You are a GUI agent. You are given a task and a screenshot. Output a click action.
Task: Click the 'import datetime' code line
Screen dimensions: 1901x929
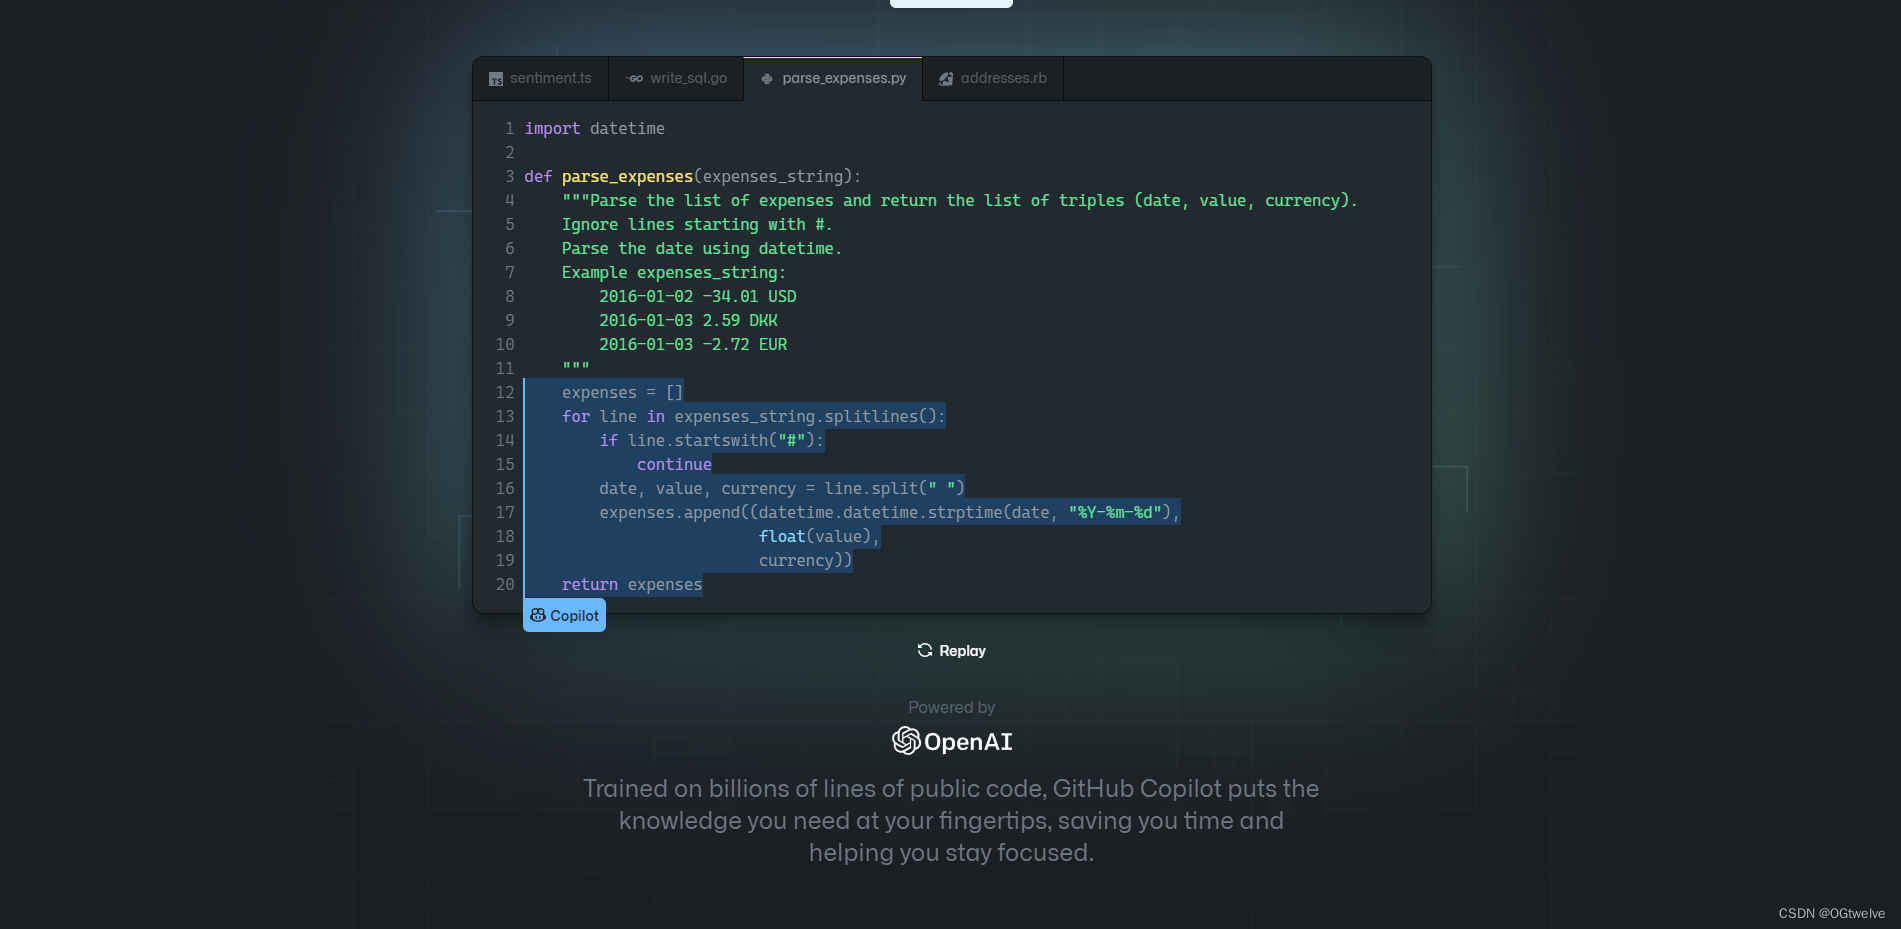coord(594,128)
